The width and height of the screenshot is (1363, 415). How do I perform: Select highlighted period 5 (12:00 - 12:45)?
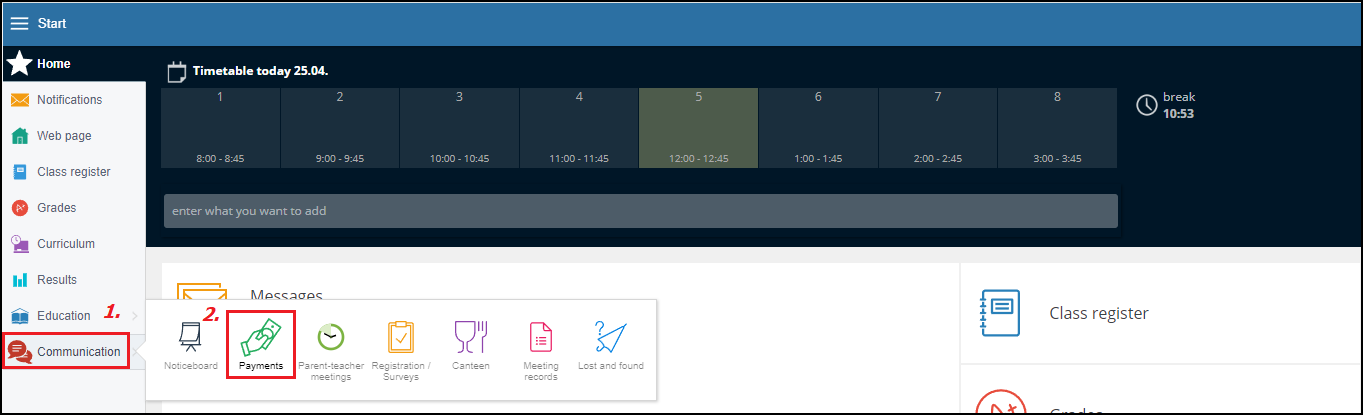pos(698,128)
